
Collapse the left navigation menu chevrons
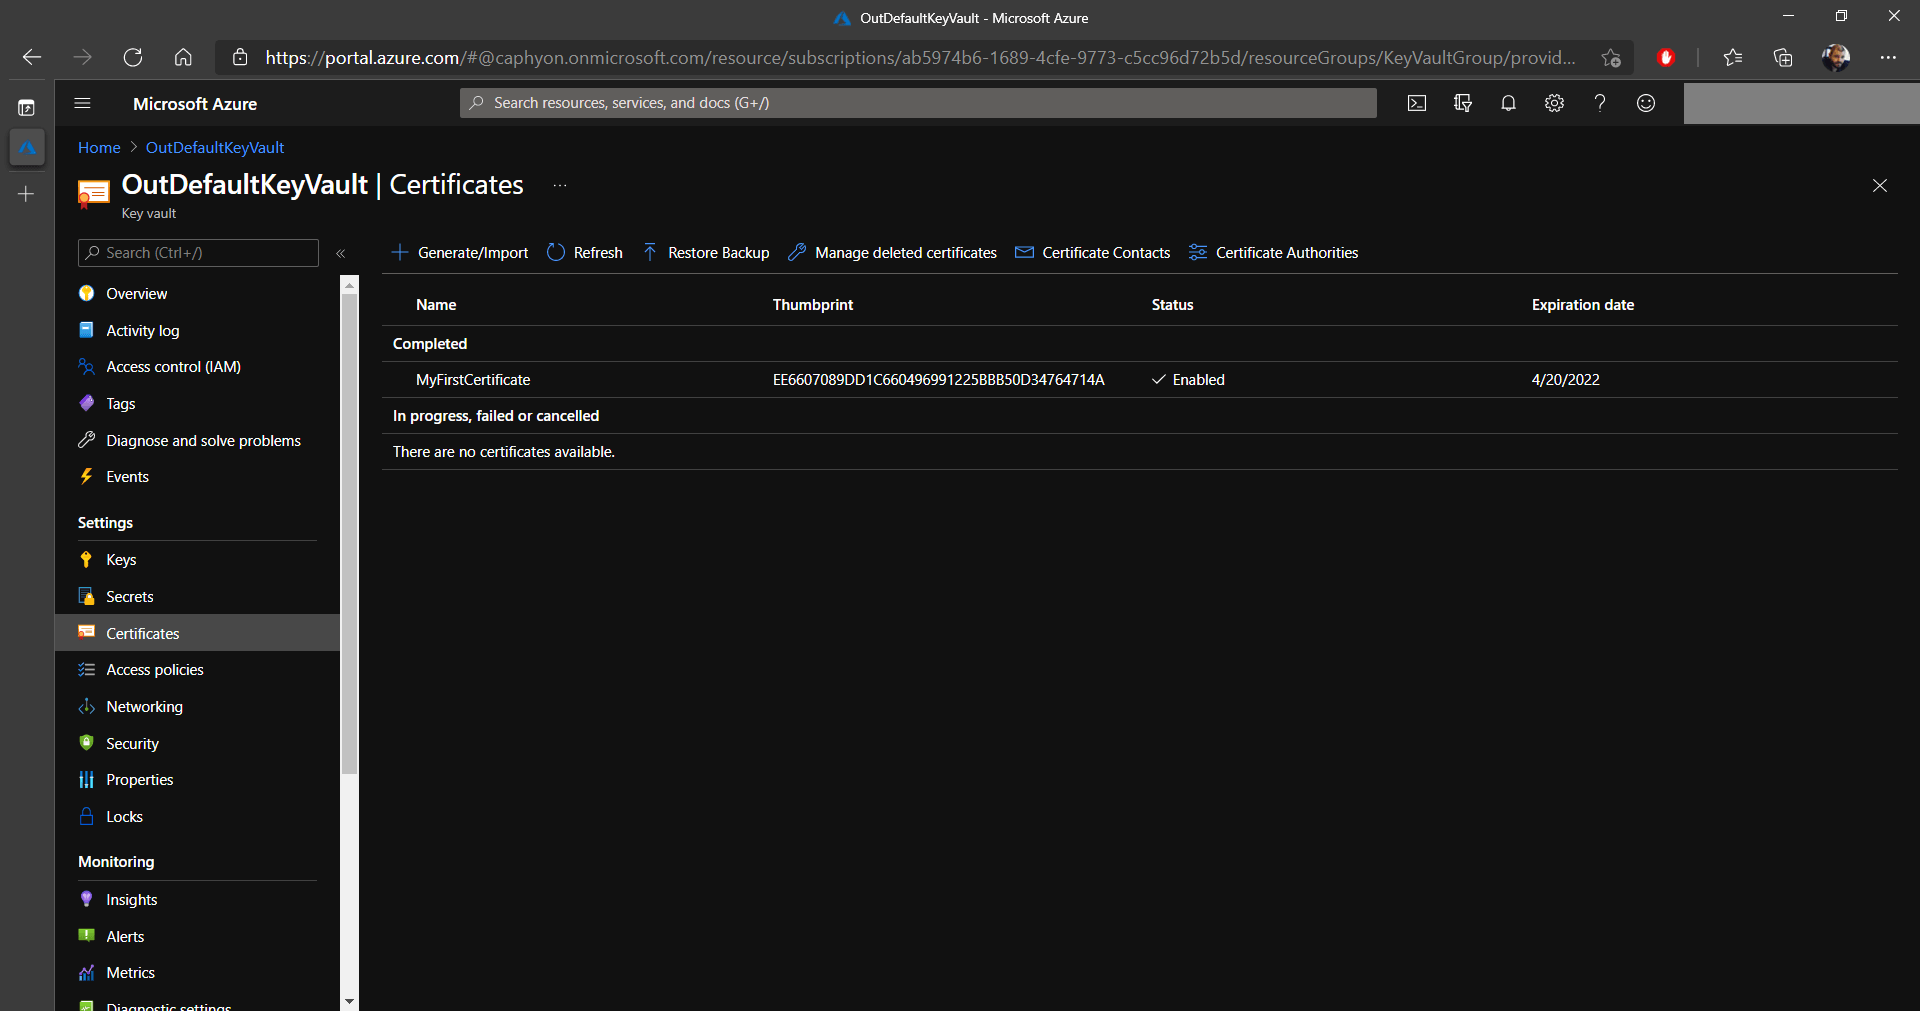coord(341,253)
